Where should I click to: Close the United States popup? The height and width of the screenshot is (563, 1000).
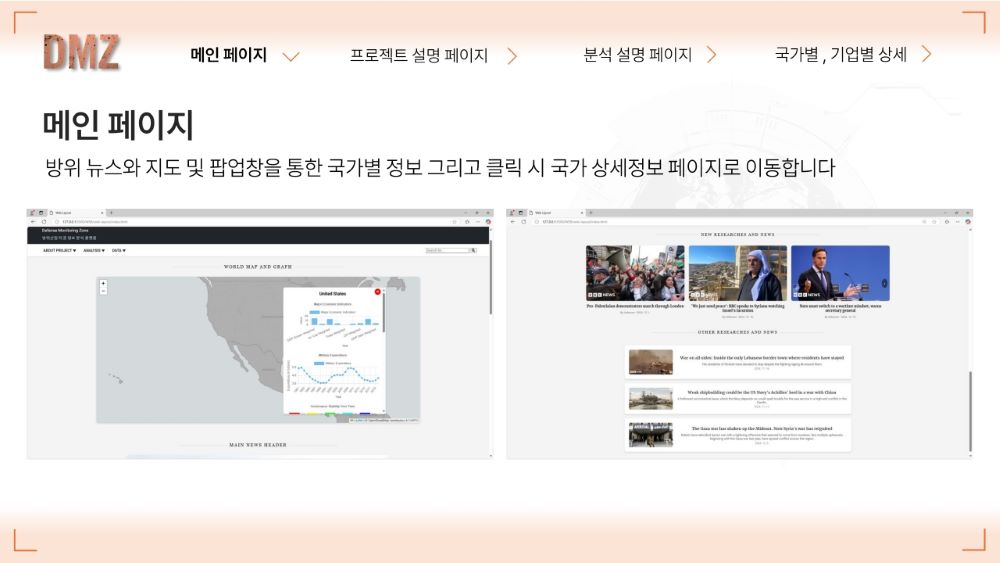pos(378,292)
